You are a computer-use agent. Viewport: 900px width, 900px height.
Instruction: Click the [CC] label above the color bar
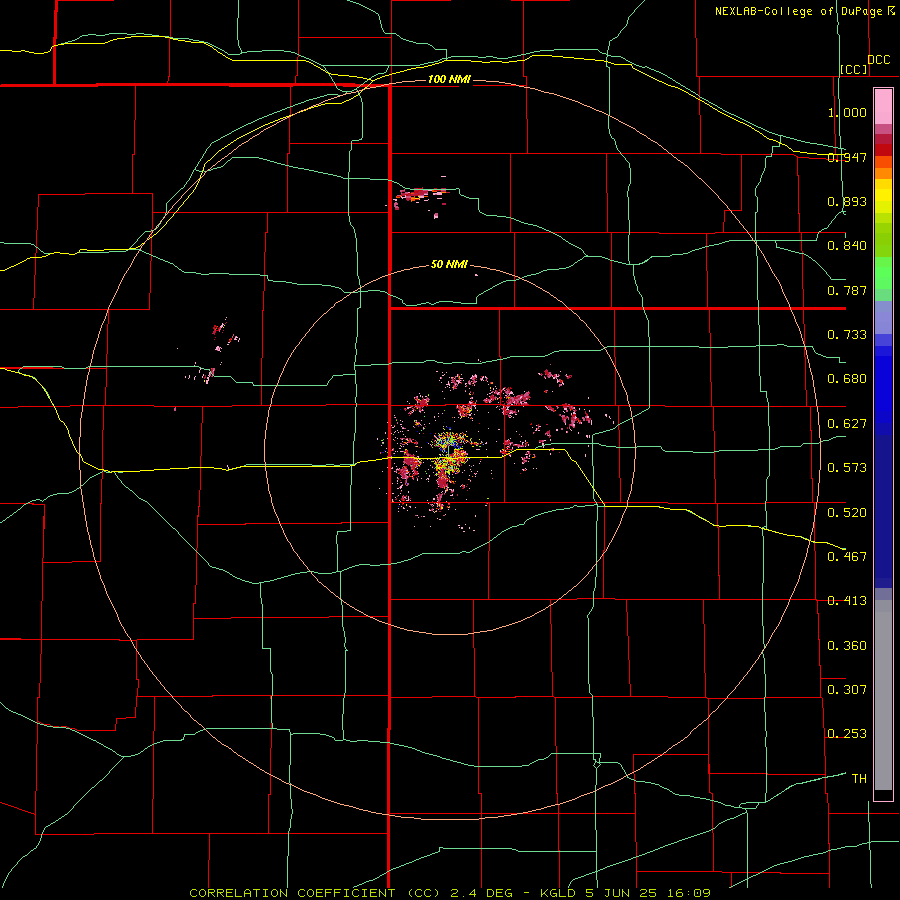(854, 69)
